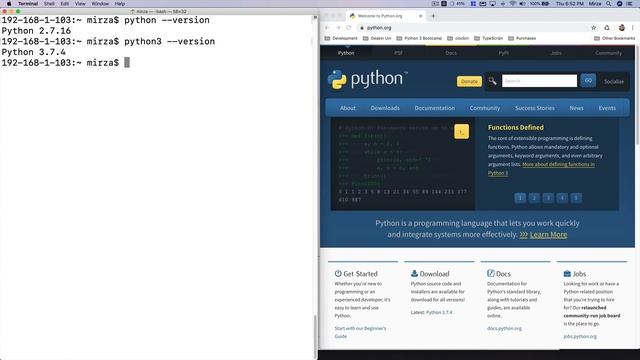Open the docs.python.org link
This screenshot has width=640, height=360.
(504, 329)
